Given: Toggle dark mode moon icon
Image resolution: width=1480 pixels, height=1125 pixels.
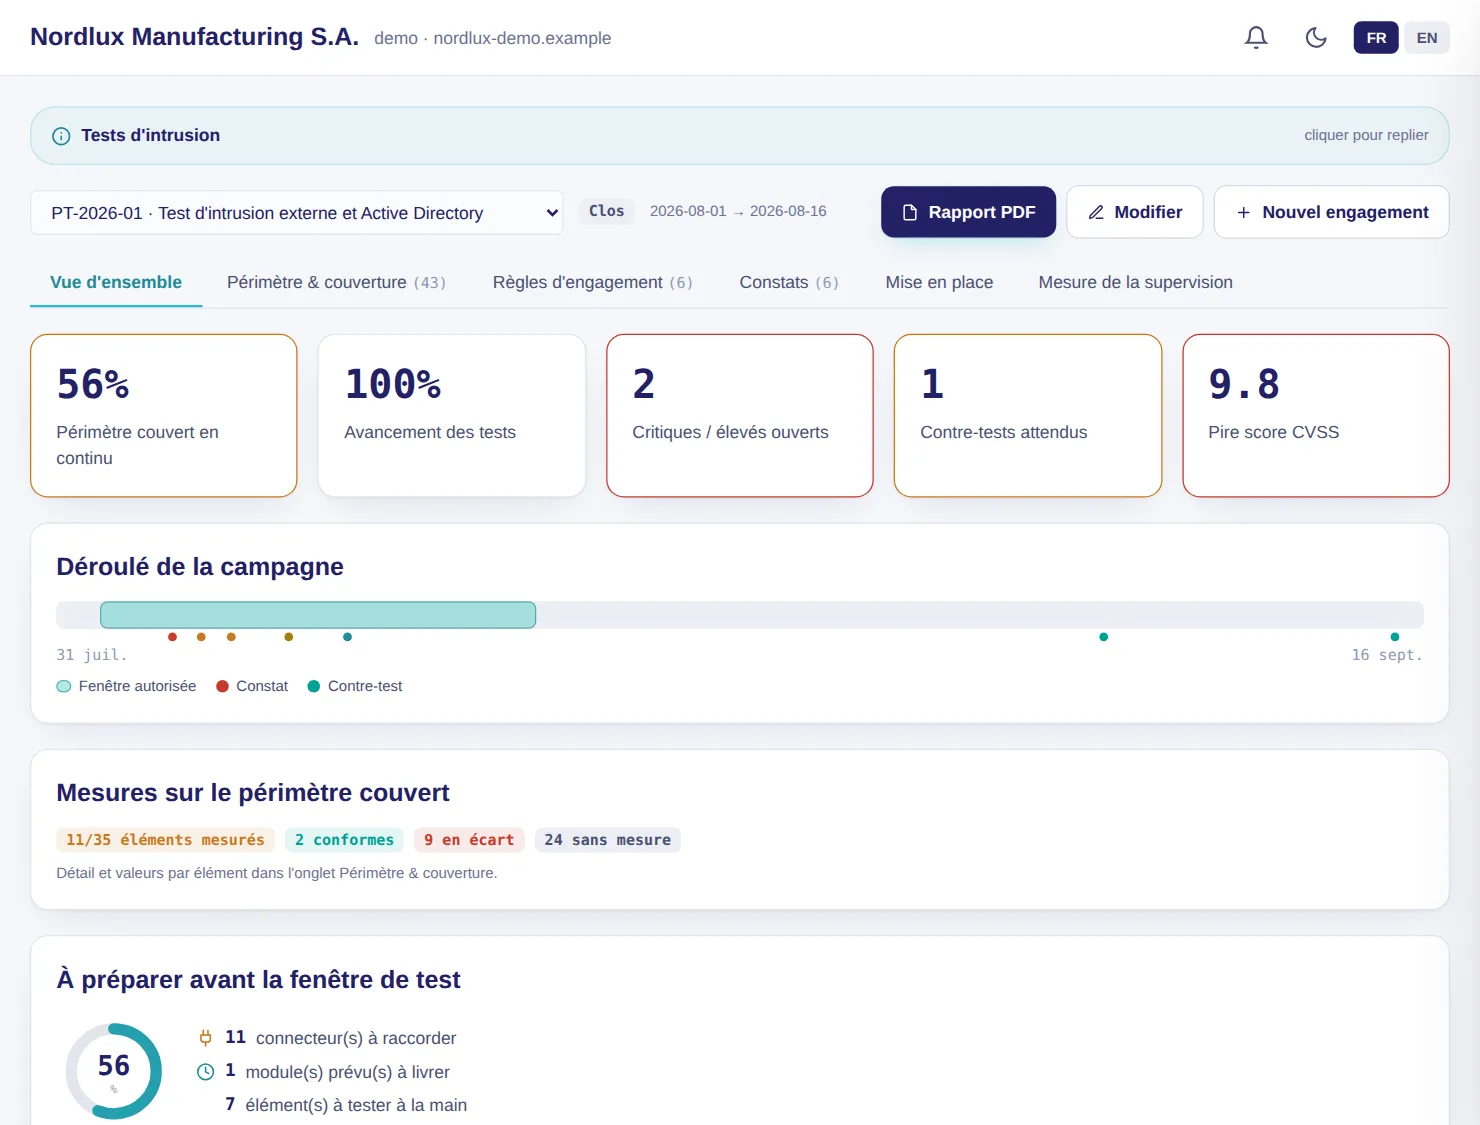Looking at the screenshot, I should tap(1316, 38).
